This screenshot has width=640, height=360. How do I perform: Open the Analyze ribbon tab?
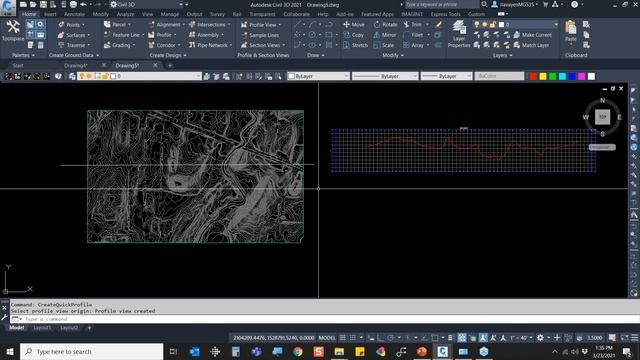pos(125,14)
